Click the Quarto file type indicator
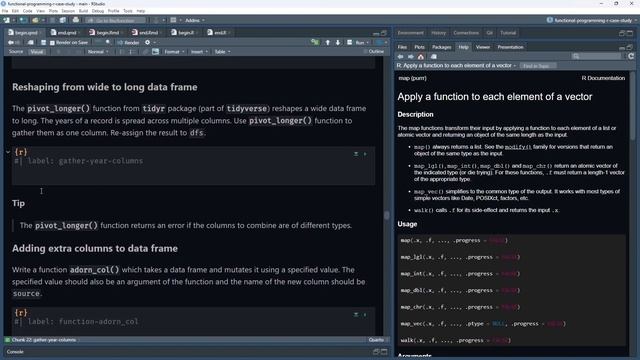 pos(376,340)
